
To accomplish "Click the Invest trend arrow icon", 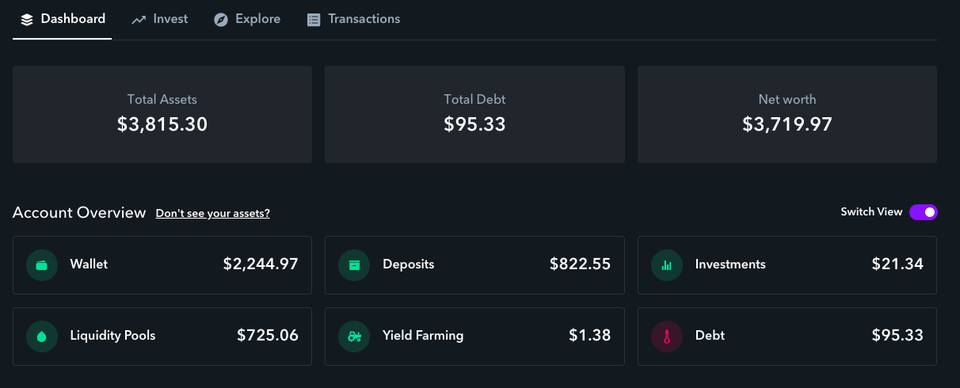I will tap(139, 20).
